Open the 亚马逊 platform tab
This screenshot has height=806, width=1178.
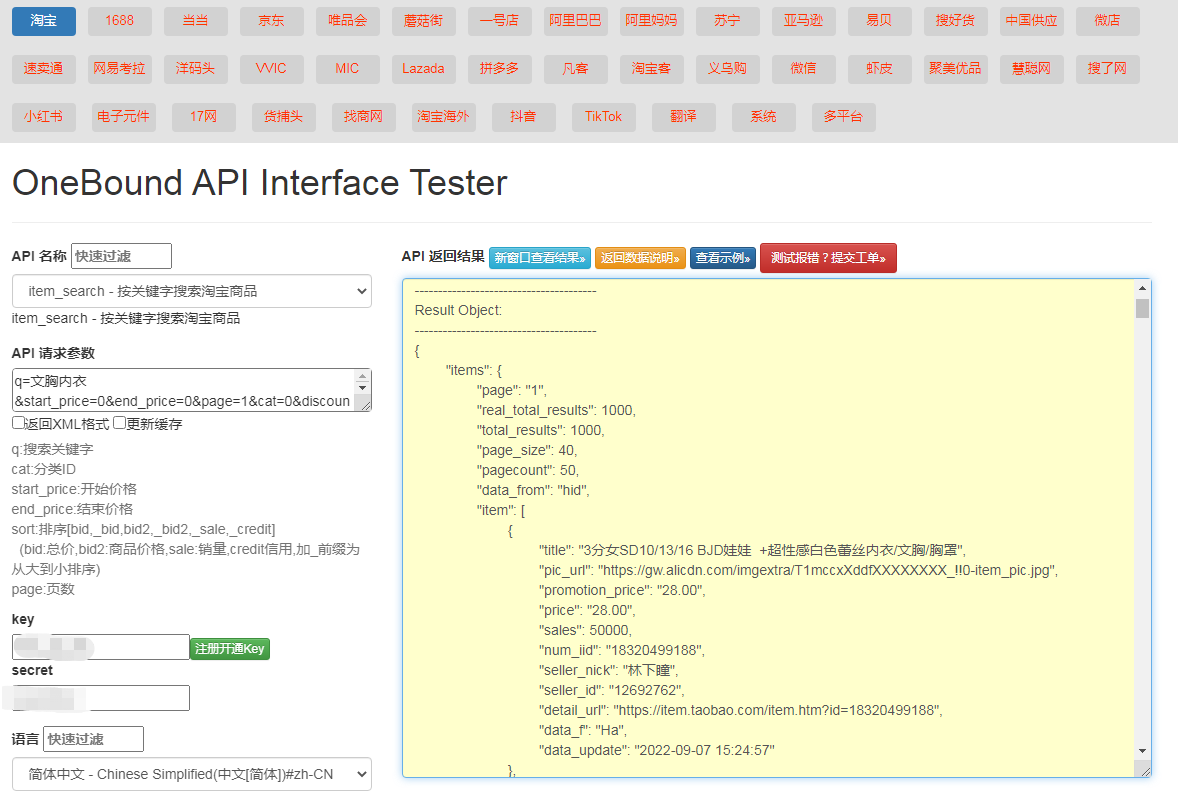(804, 21)
